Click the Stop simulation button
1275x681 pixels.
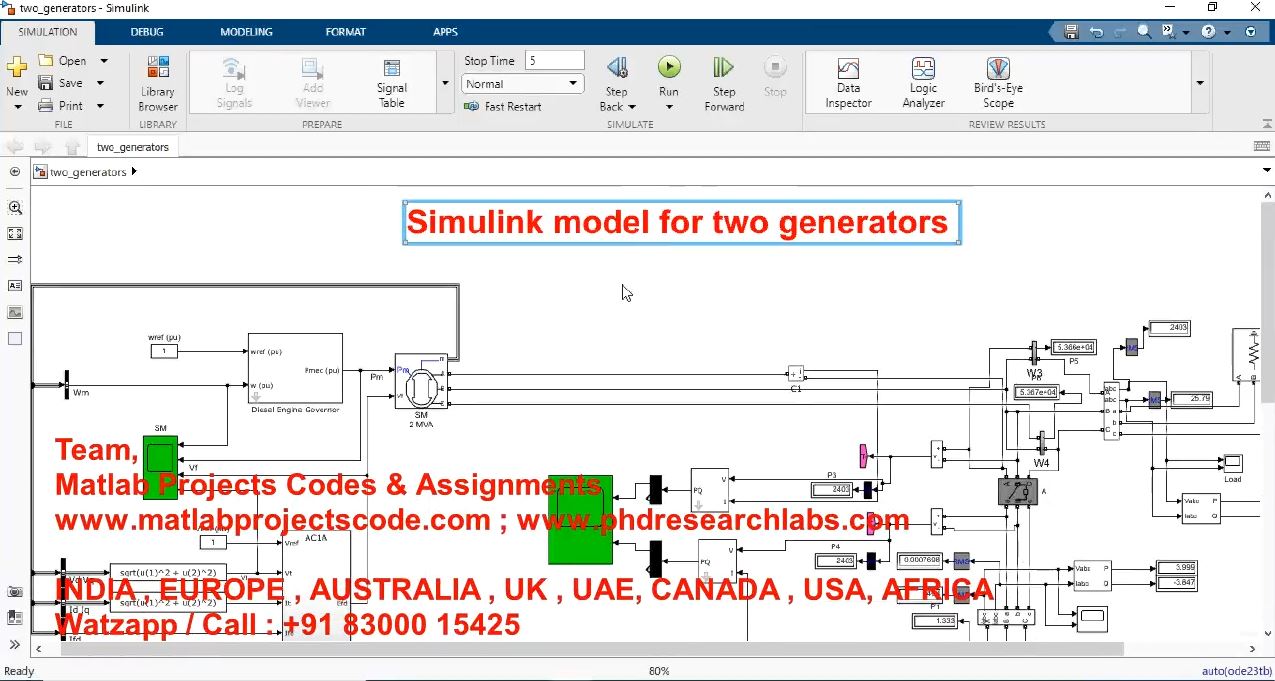coord(775,76)
